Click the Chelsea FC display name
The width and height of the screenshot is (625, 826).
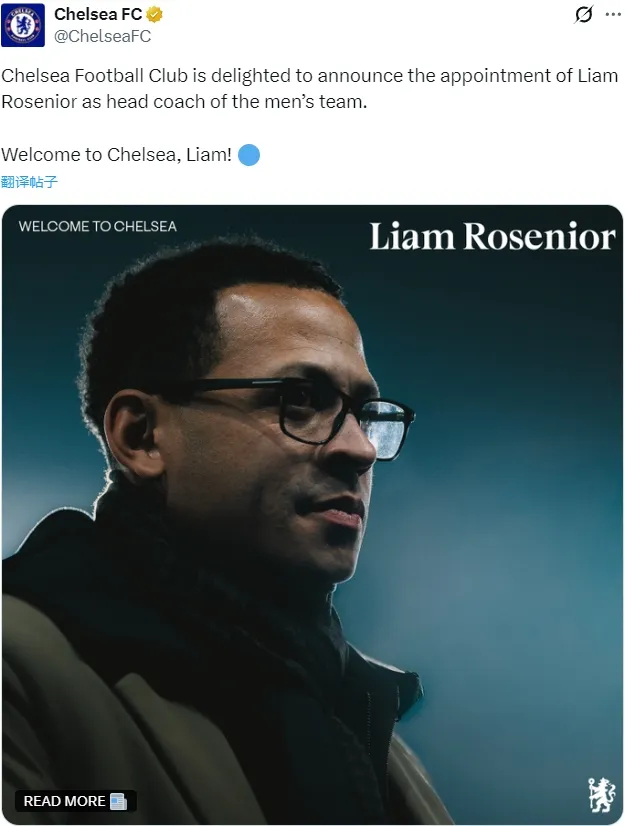99,14
